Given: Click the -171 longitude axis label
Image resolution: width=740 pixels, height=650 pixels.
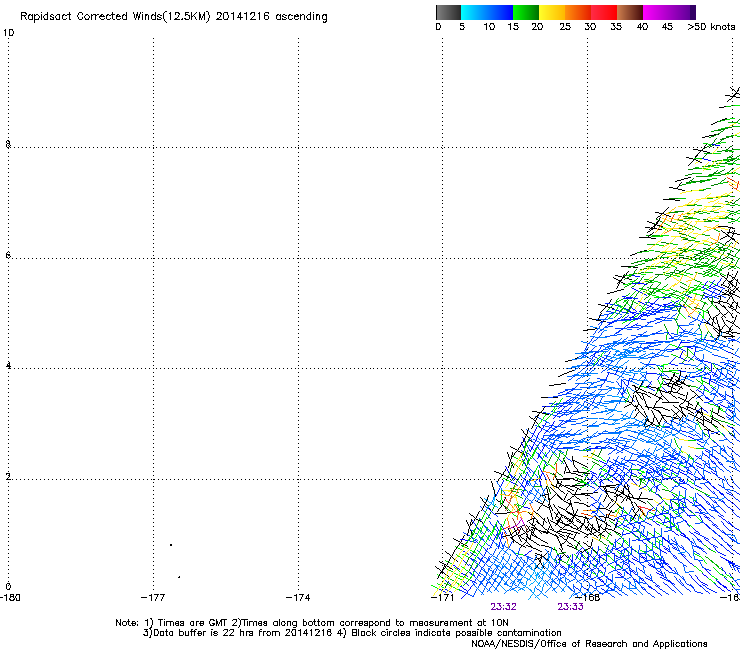Looking at the screenshot, I should pyautogui.click(x=442, y=598).
